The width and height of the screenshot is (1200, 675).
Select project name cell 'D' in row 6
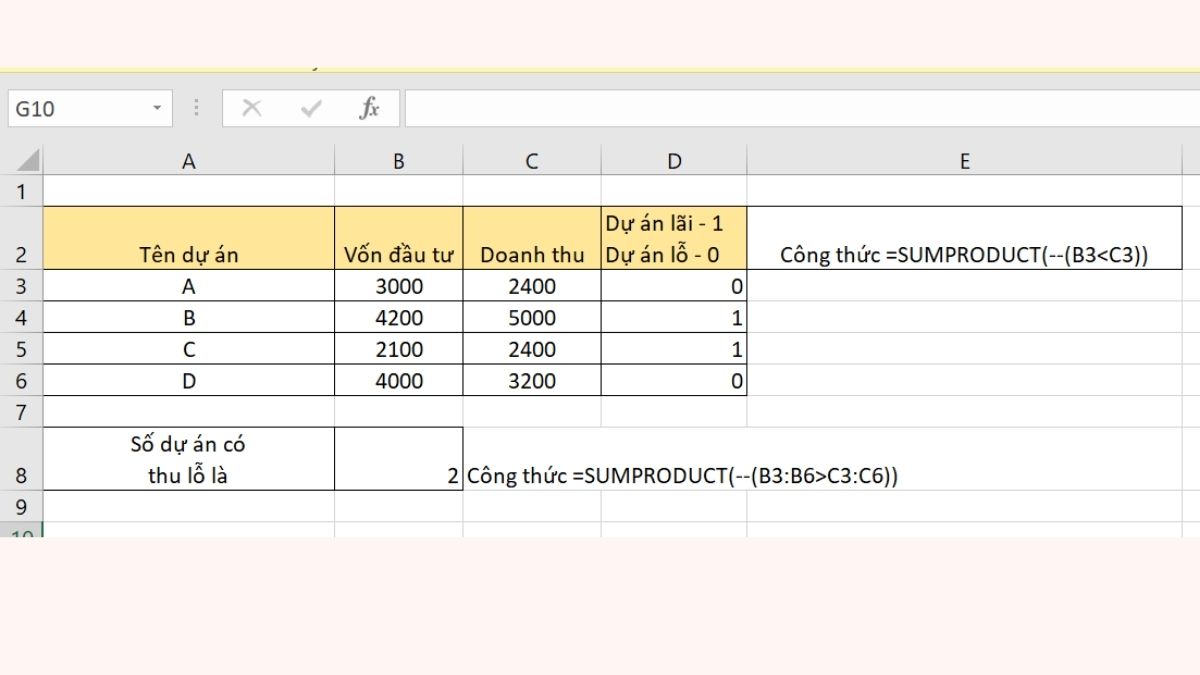[x=189, y=380]
